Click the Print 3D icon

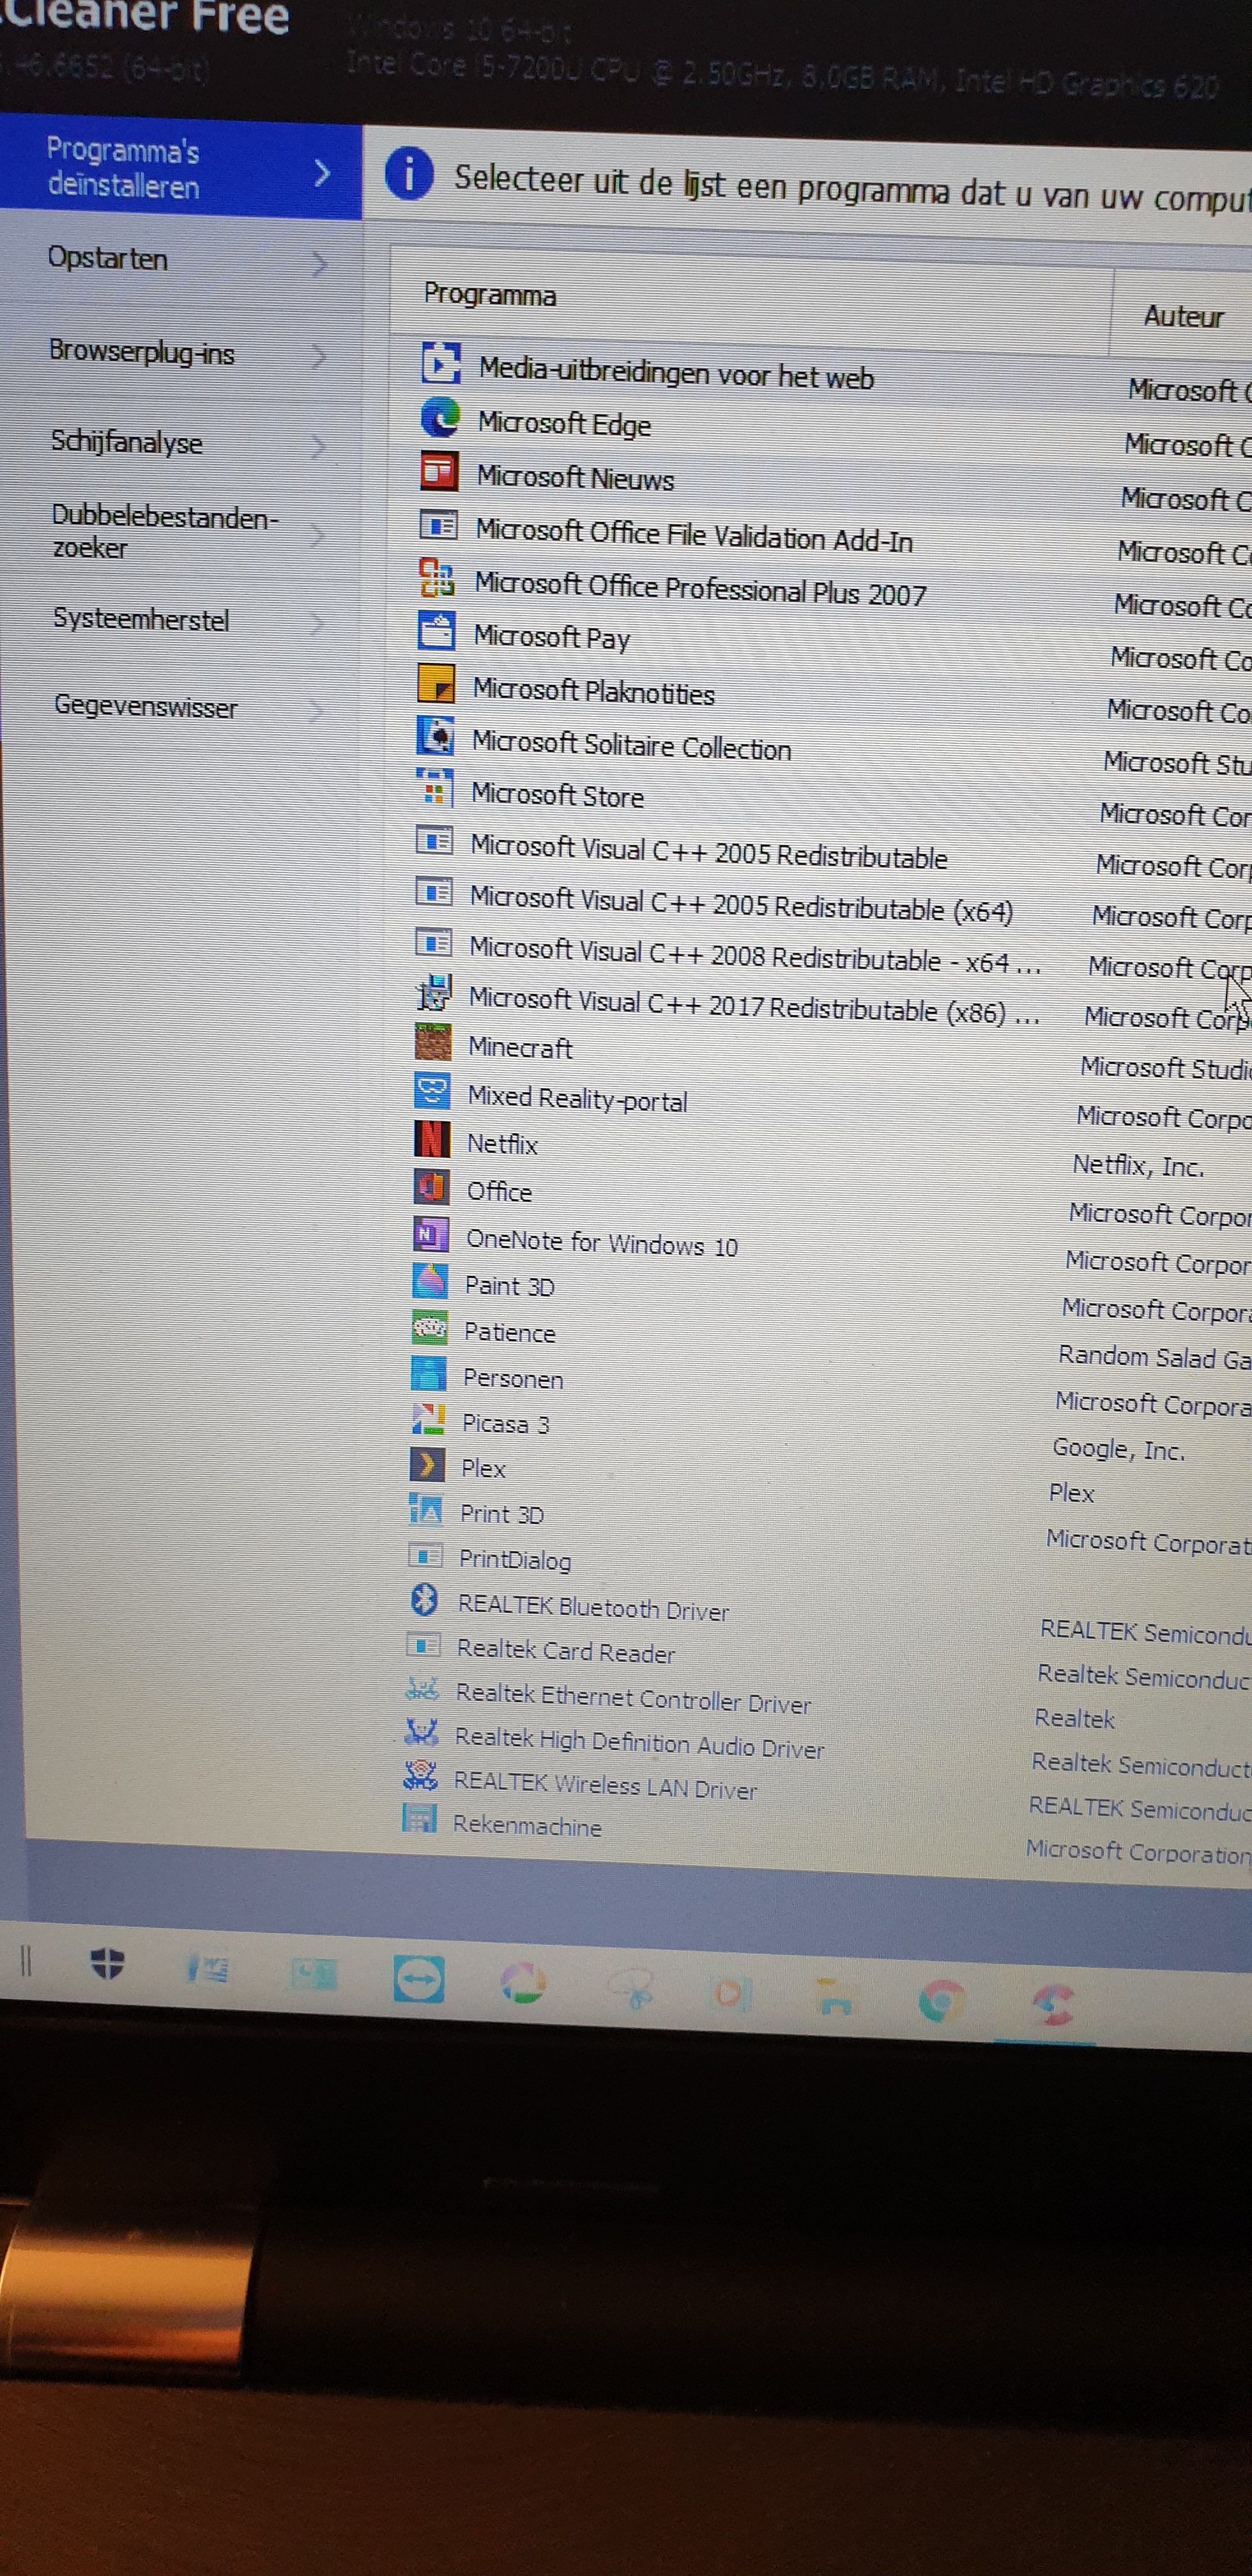(426, 1510)
